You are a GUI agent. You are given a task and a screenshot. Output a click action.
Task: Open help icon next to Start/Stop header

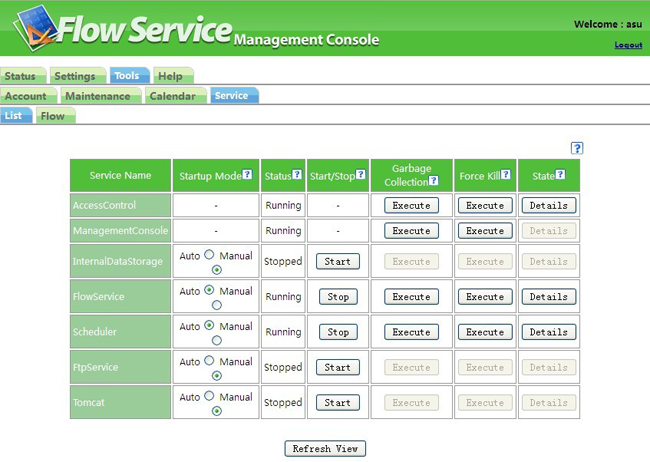(x=361, y=174)
